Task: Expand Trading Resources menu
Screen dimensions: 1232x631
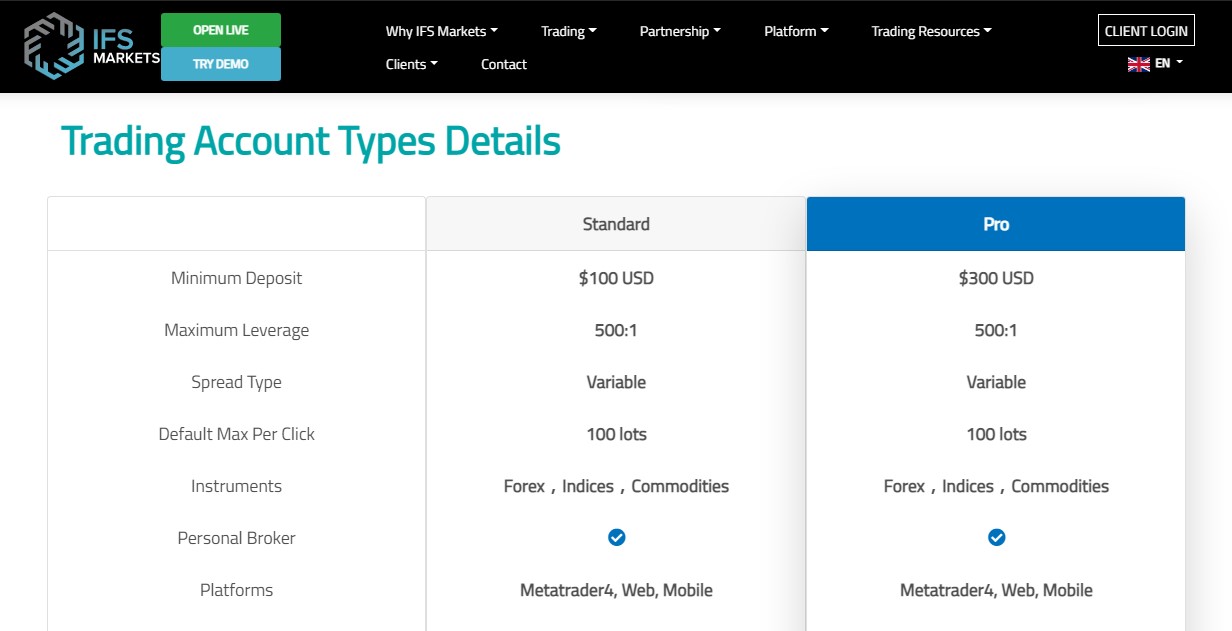Action: [x=931, y=31]
